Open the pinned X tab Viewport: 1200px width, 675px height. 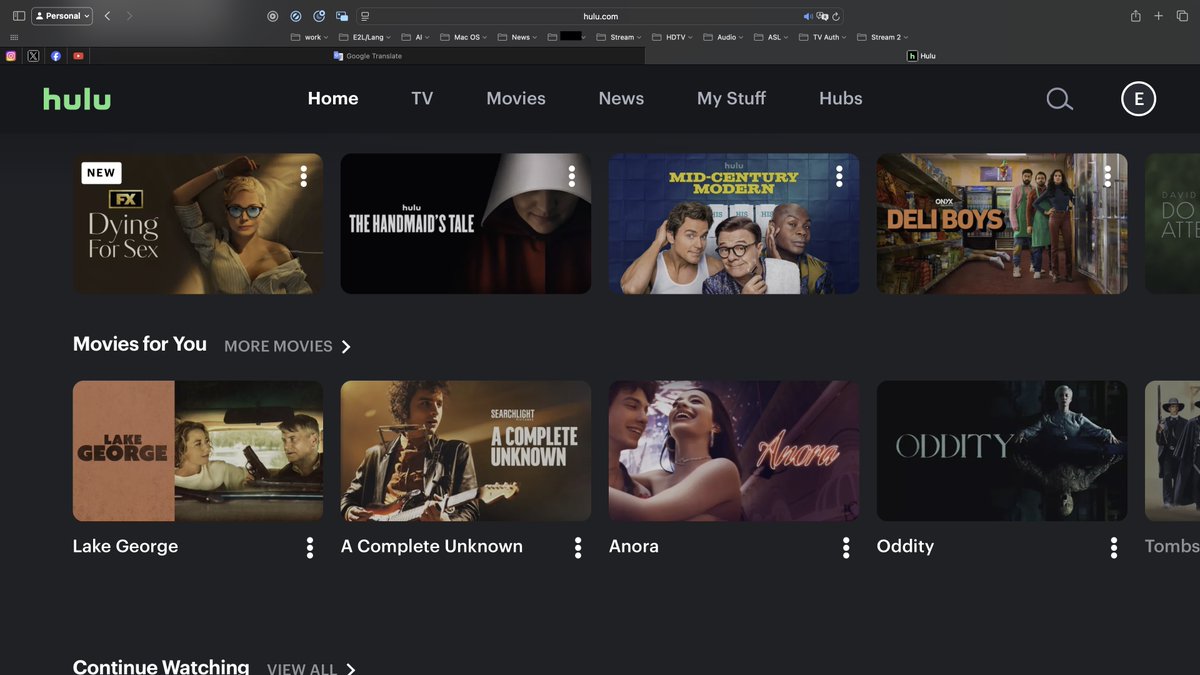tap(33, 56)
